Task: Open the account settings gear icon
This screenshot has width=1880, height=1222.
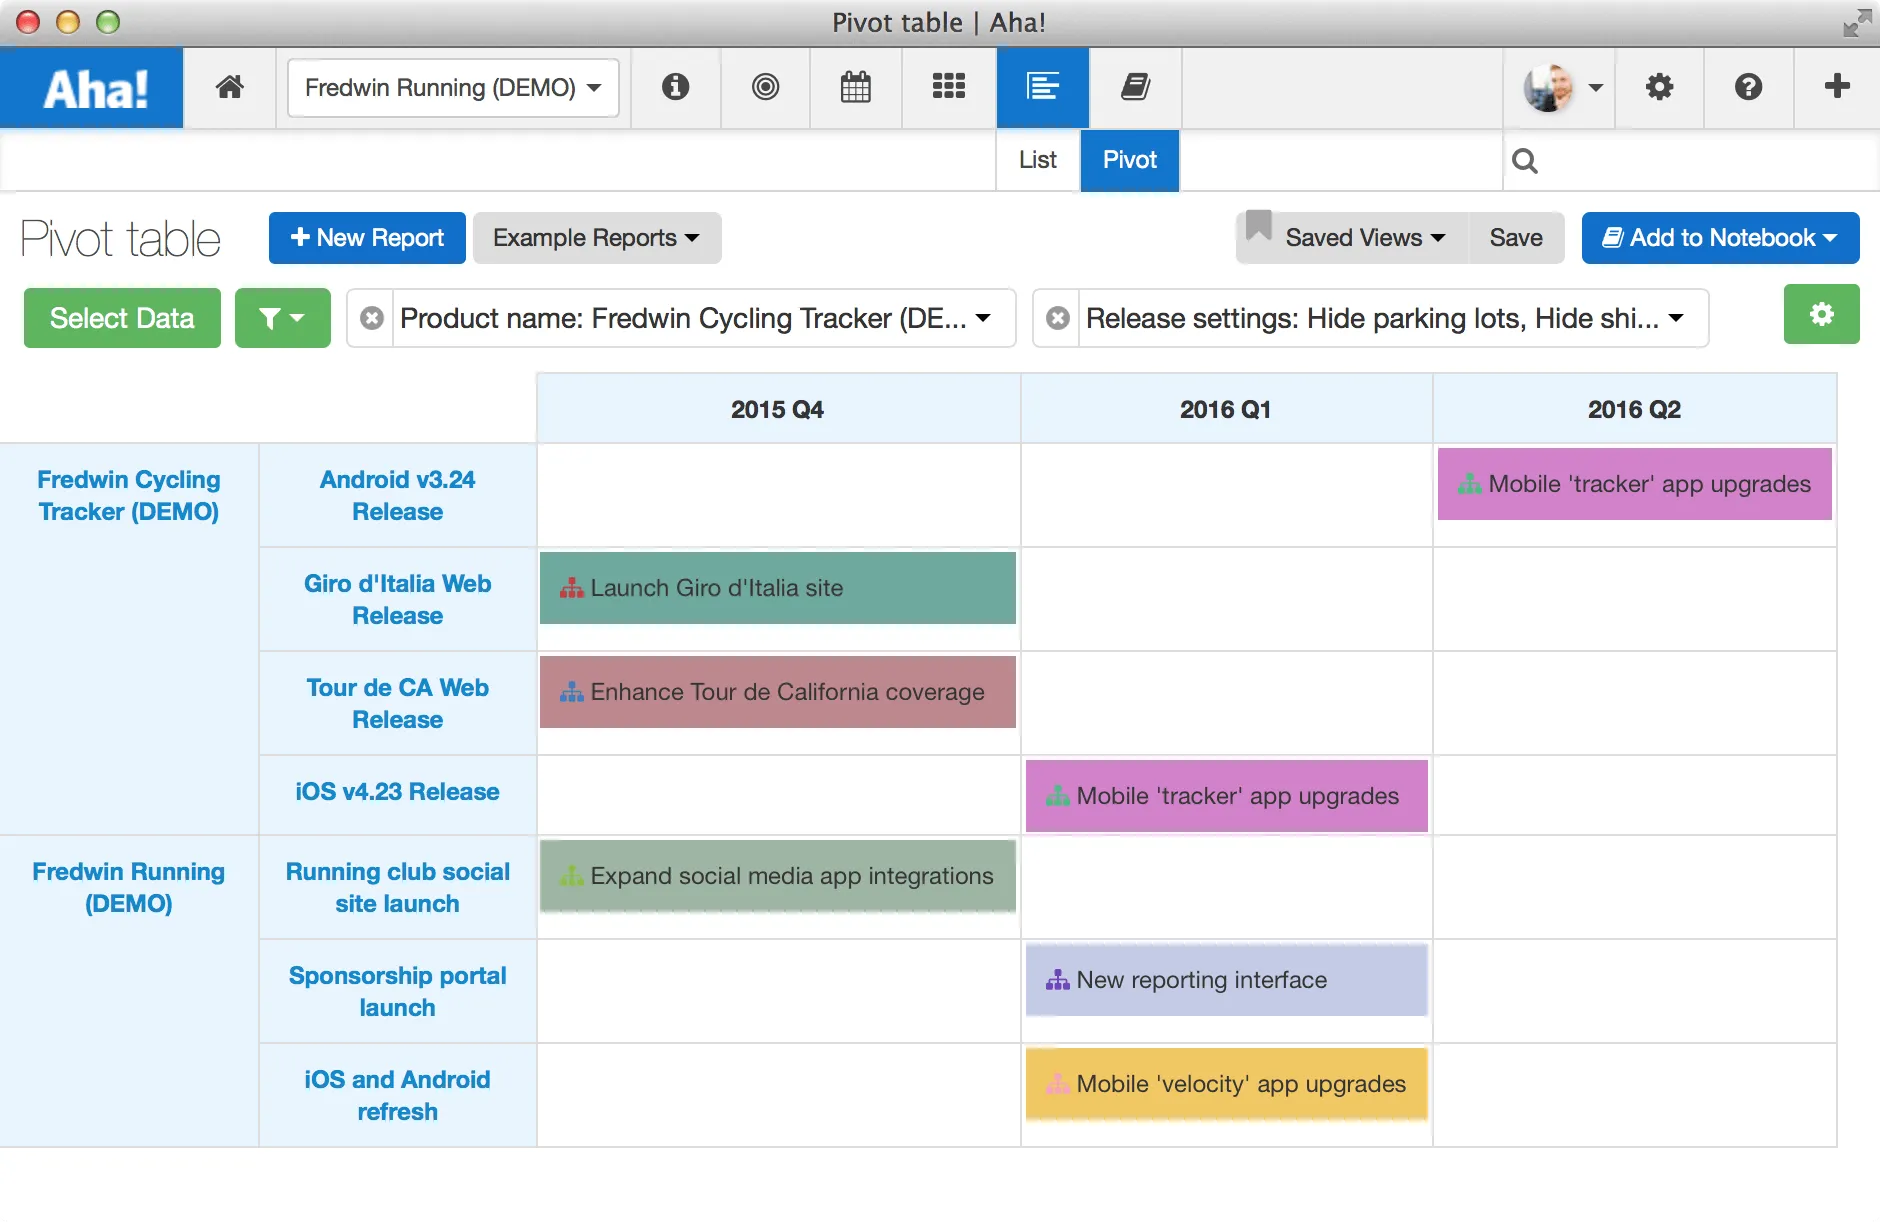Action: click(x=1659, y=87)
